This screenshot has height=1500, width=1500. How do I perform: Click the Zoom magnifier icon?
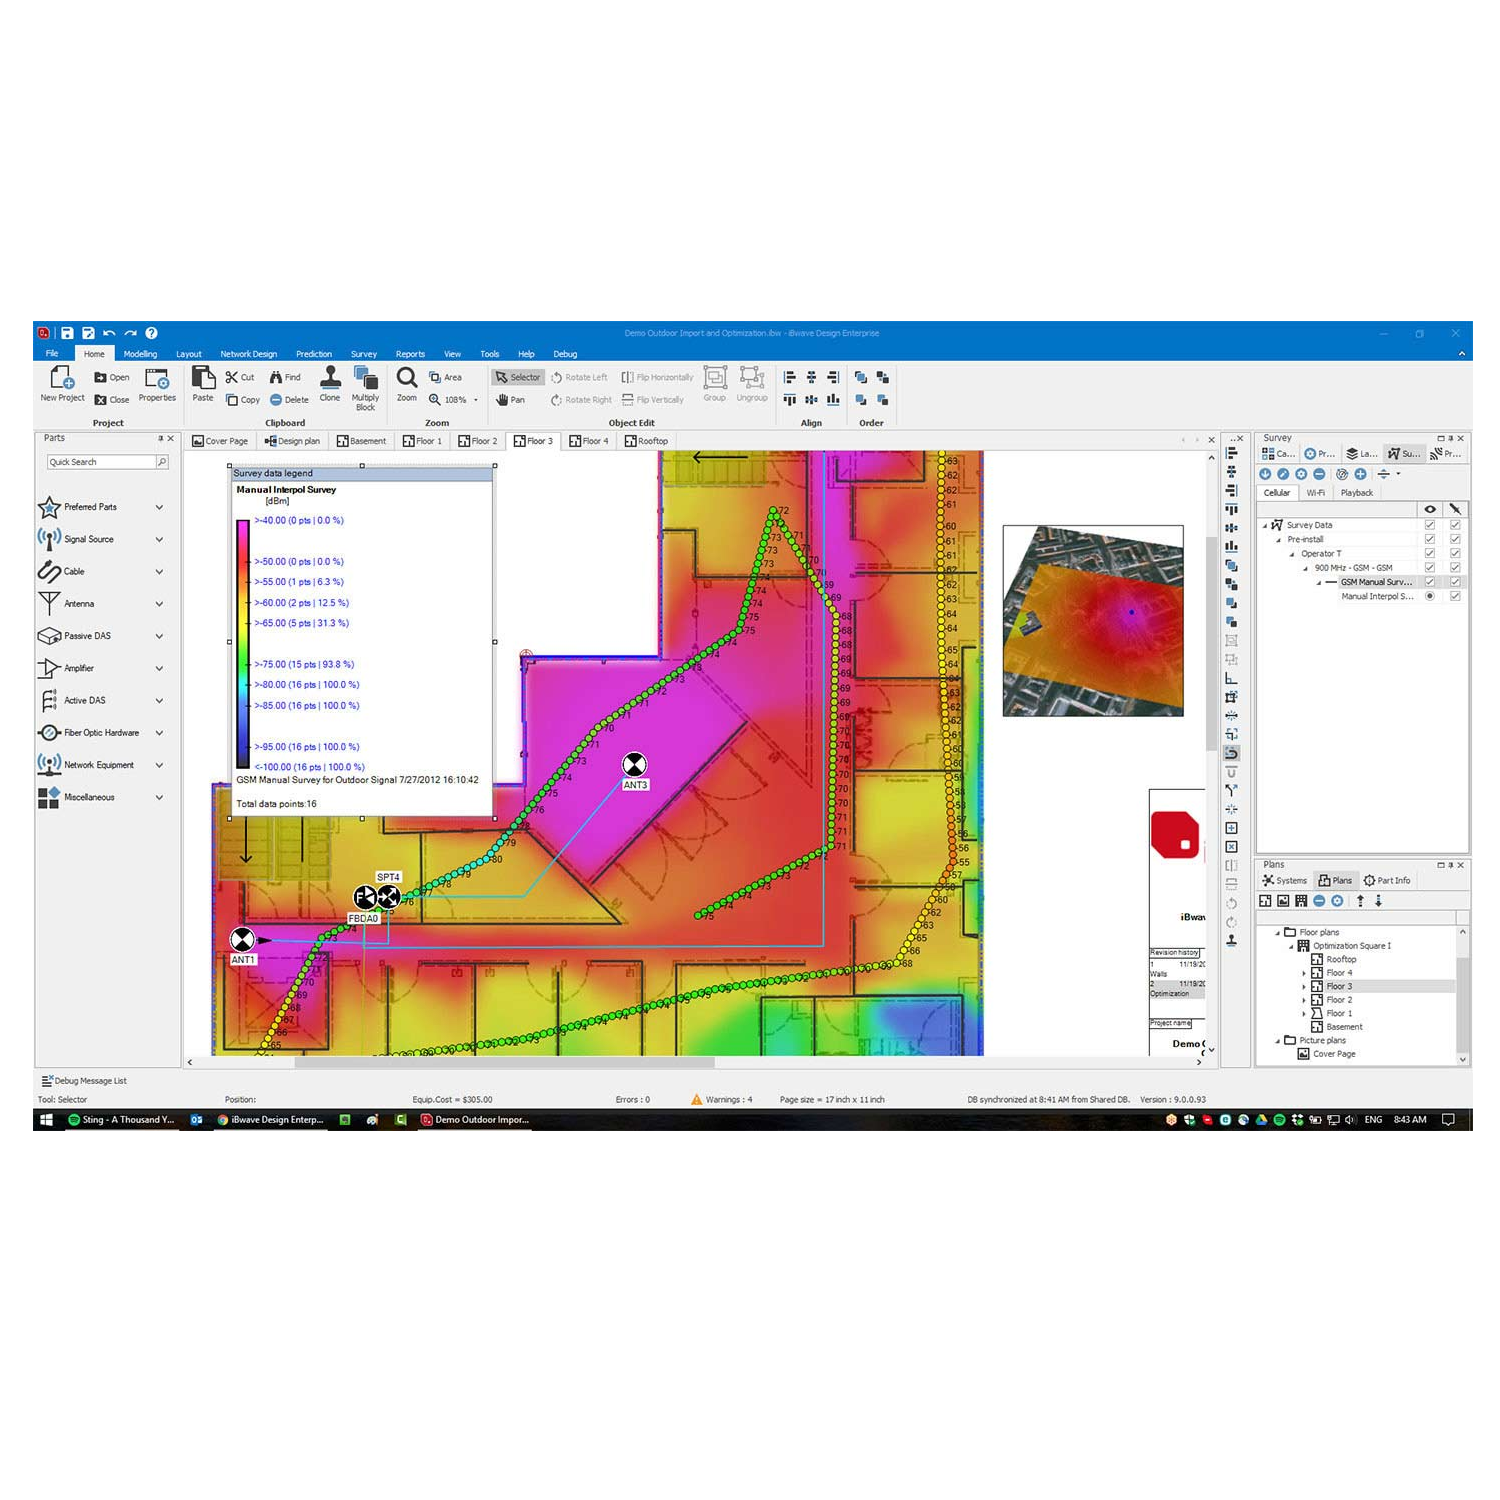coord(407,378)
